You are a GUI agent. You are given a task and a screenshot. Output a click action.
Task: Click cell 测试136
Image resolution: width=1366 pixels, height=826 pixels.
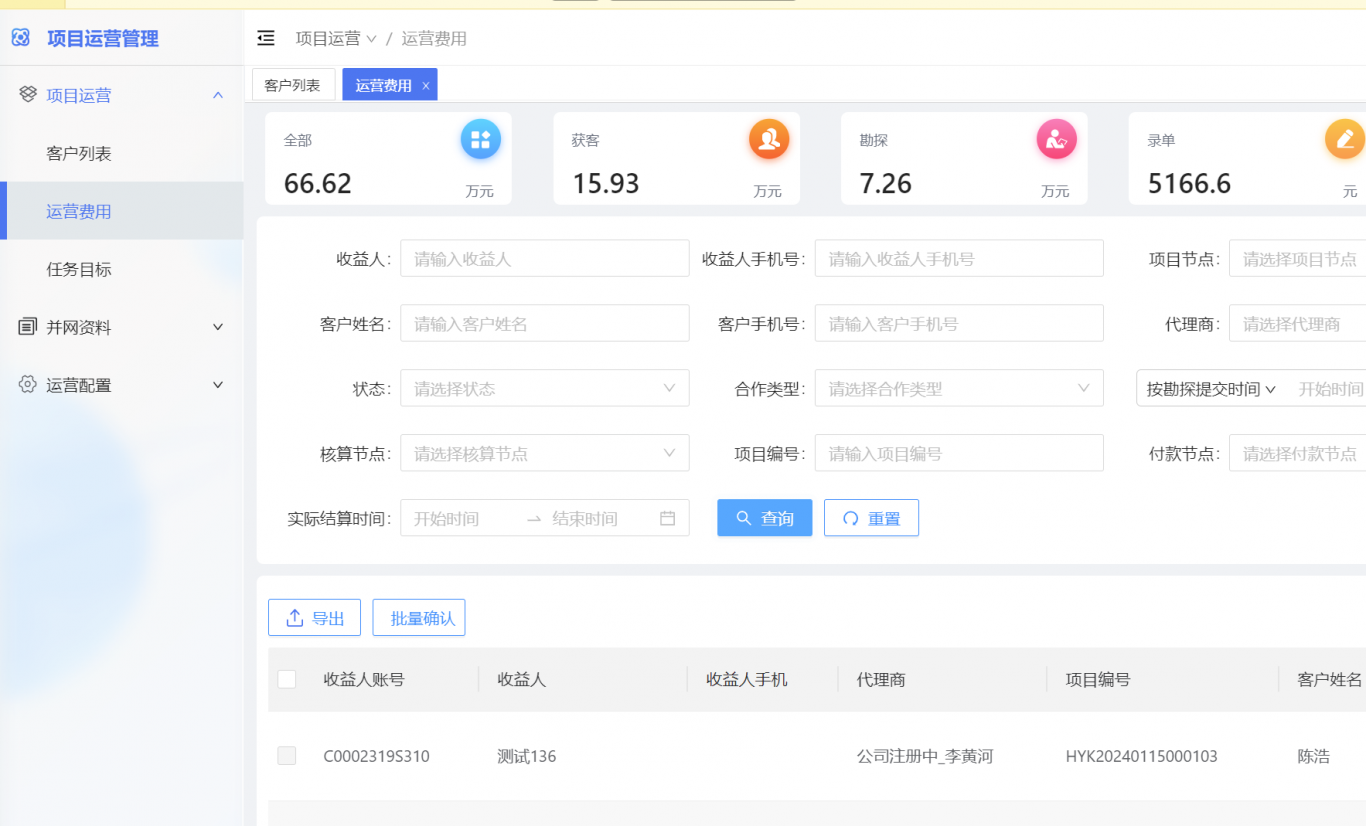[x=527, y=756]
